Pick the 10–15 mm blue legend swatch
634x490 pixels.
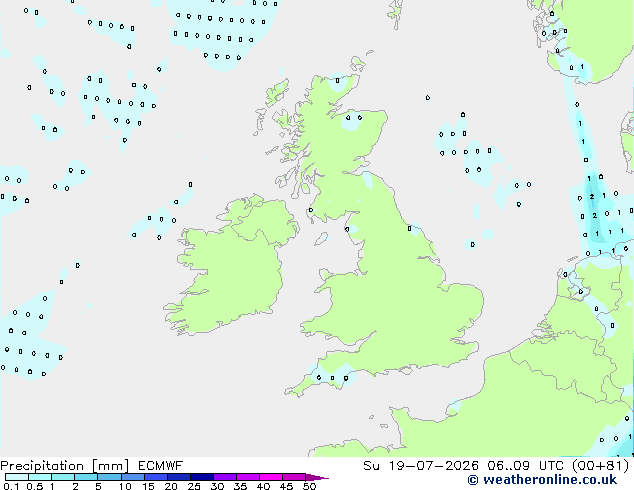[132, 477]
